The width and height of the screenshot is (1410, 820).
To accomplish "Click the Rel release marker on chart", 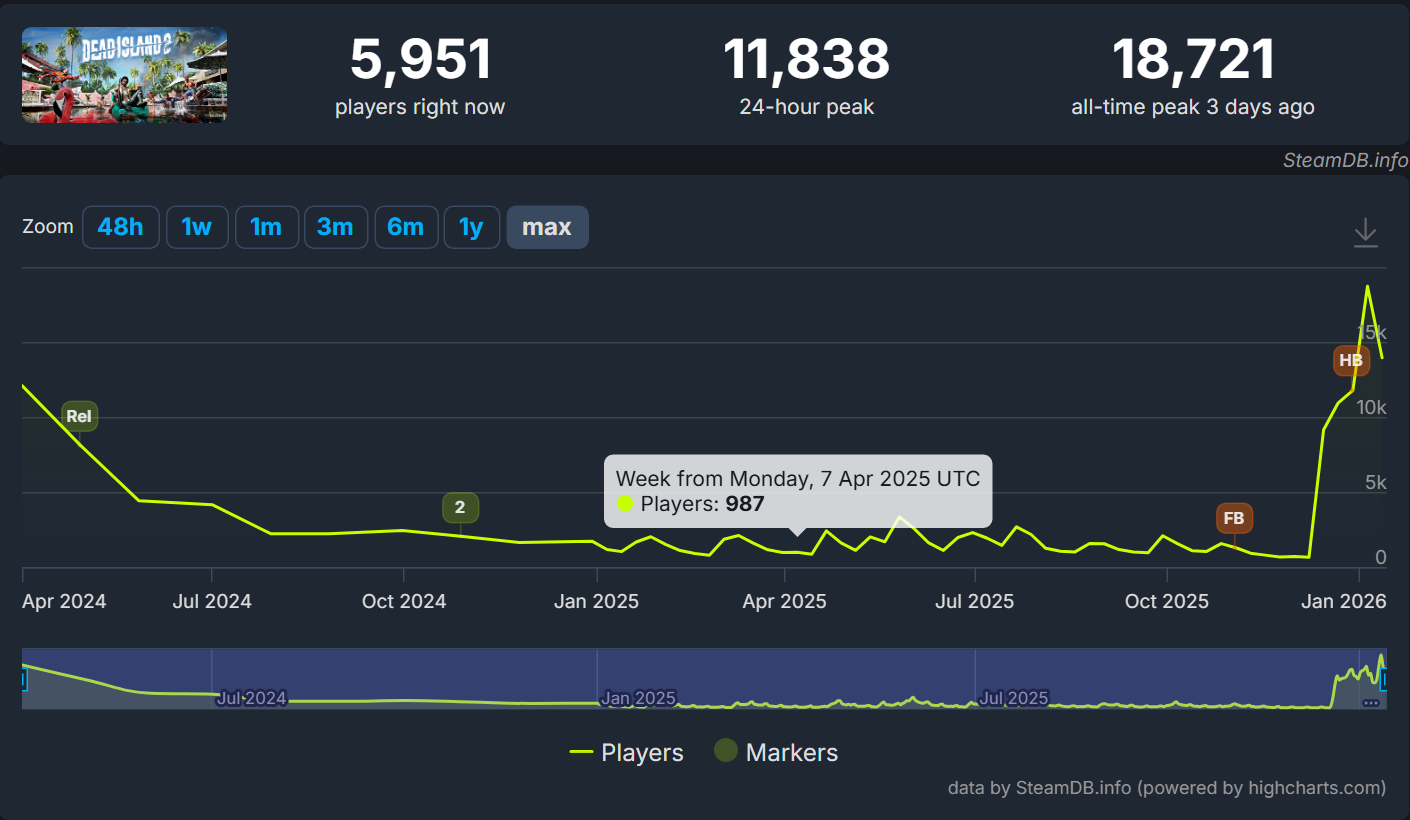I will click(x=80, y=416).
